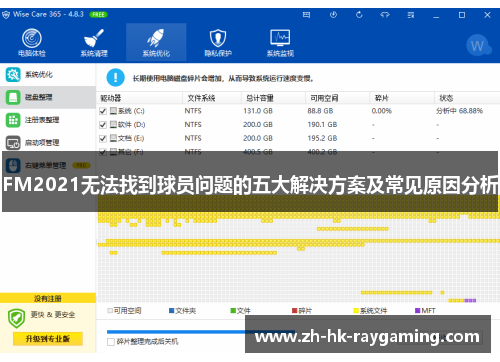Sort by the 碎片 column header
This screenshot has width=500, height=362.
pyautogui.click(x=402, y=98)
